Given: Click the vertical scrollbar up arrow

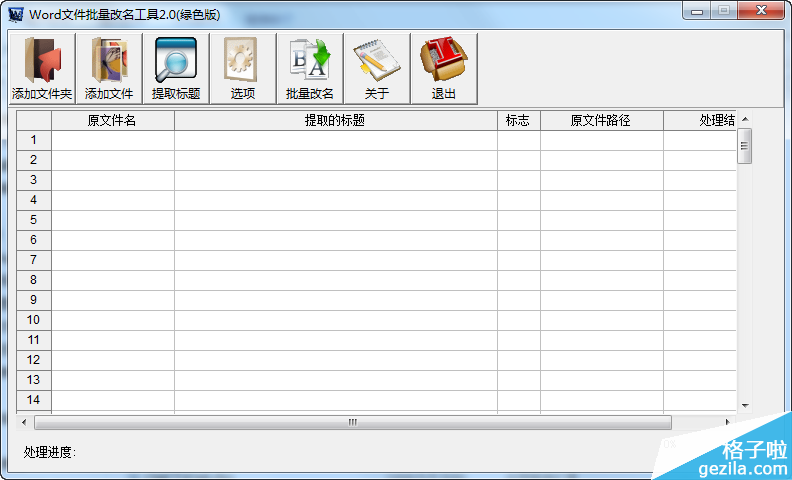Looking at the screenshot, I should pos(745,119).
